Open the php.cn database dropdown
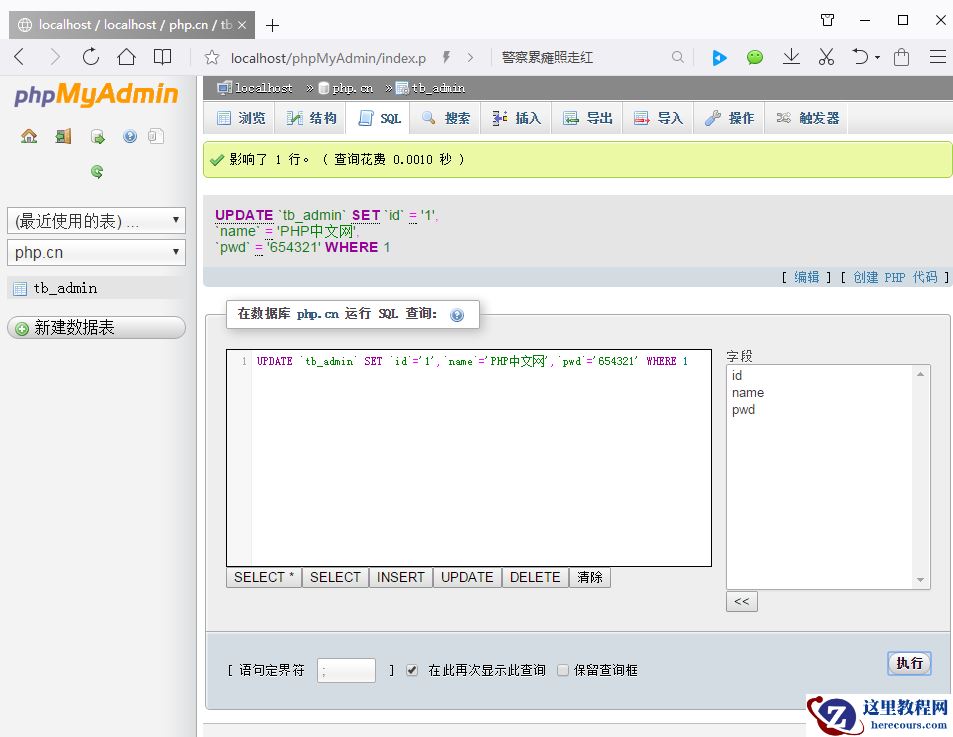This screenshot has width=953, height=737. click(96, 253)
